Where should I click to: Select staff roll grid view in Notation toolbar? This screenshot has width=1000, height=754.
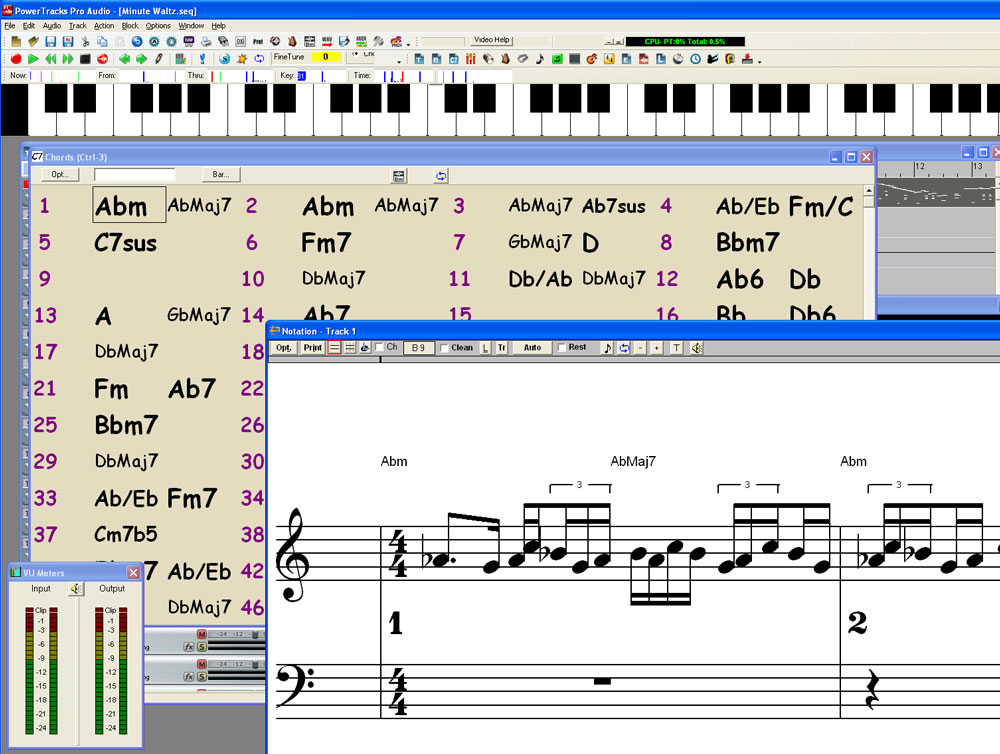click(349, 348)
